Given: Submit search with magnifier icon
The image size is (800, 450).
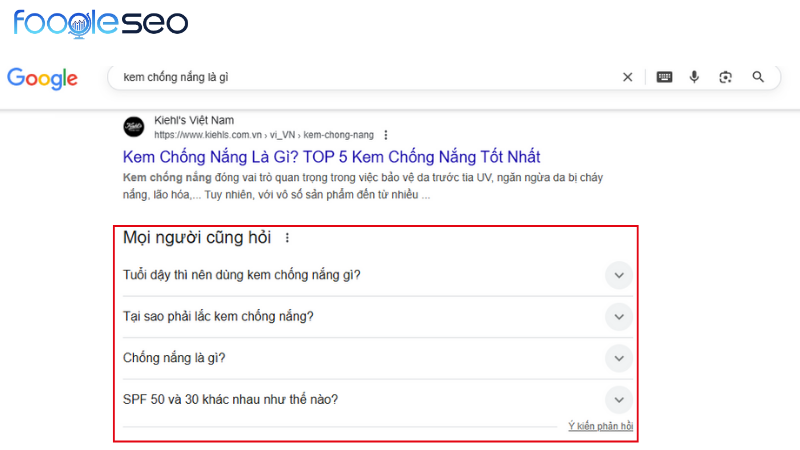Looking at the screenshot, I should (x=758, y=77).
